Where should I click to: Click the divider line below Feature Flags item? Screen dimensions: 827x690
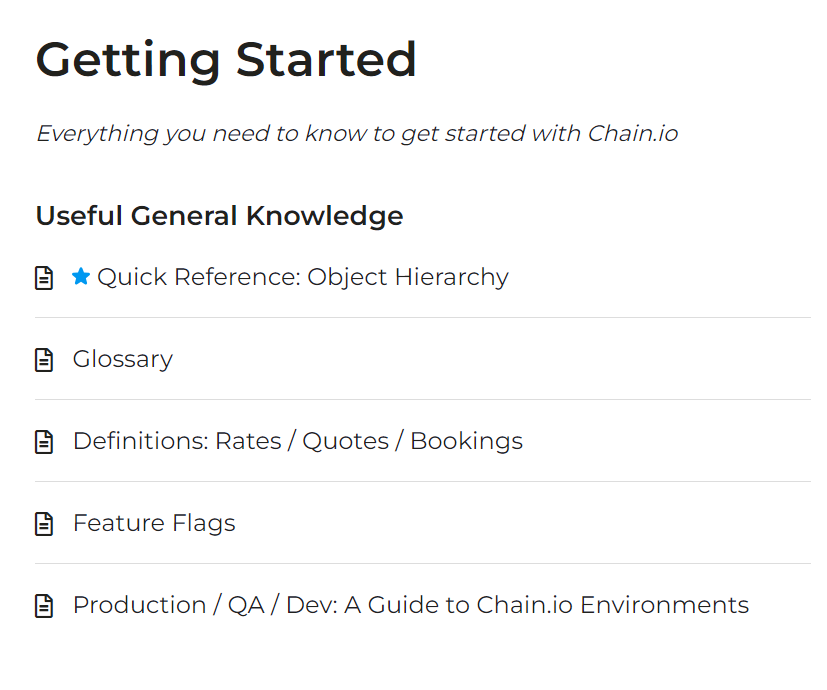click(x=422, y=564)
